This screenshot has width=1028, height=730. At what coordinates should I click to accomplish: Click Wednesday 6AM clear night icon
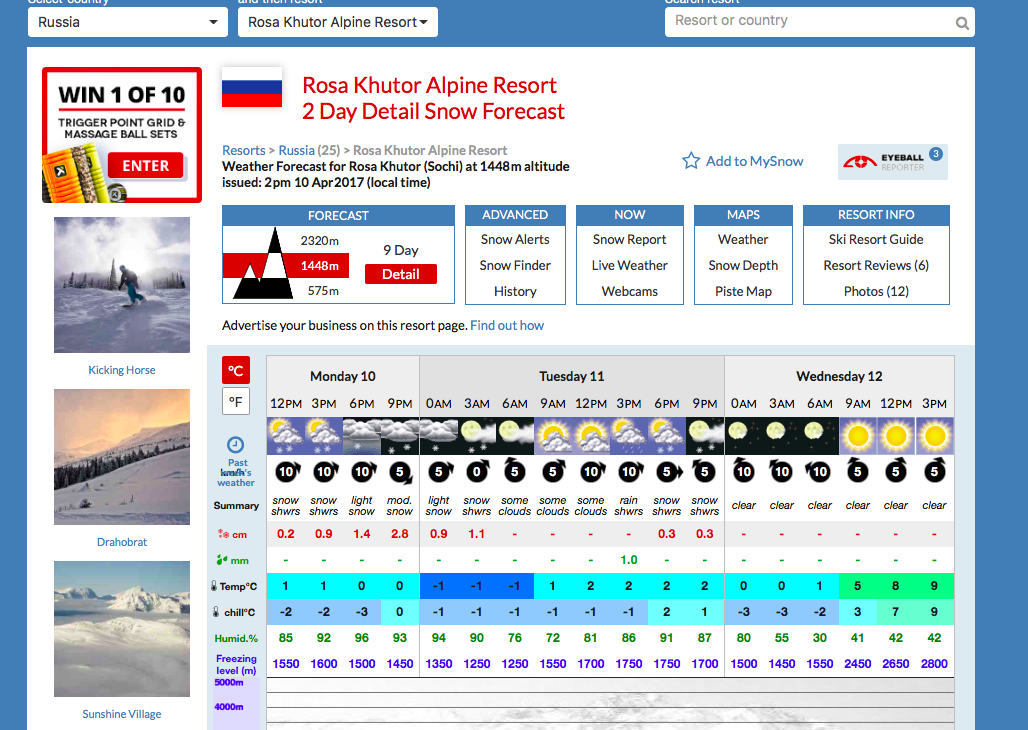pyautogui.click(x=820, y=436)
